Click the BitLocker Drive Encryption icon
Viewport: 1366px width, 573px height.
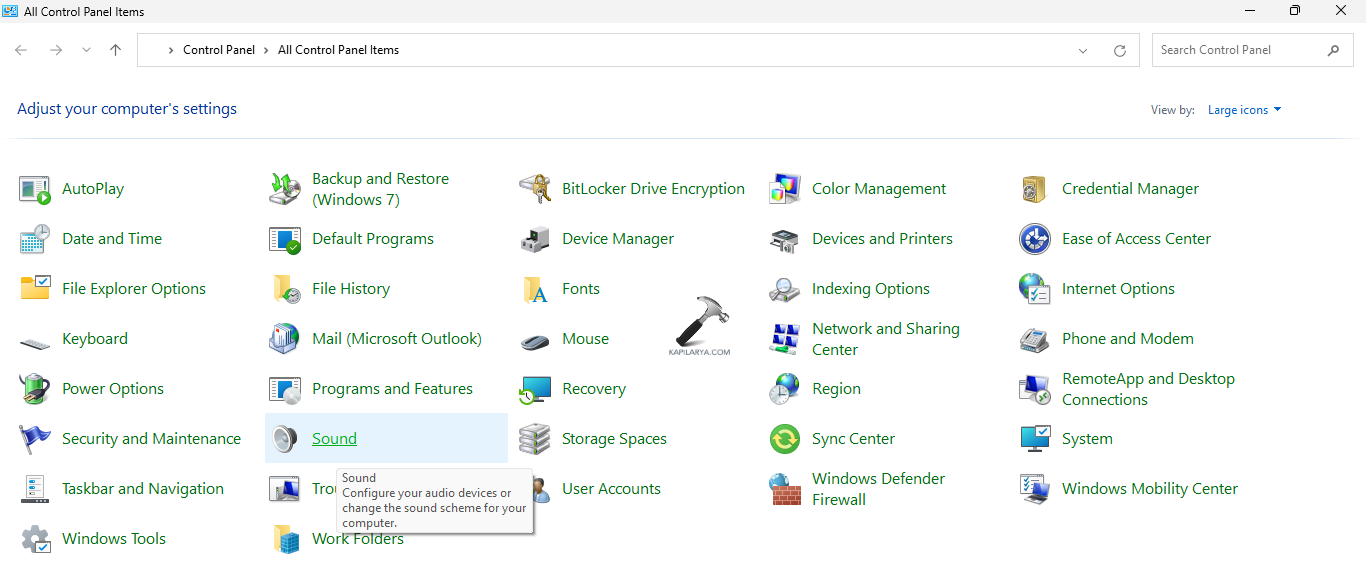[x=535, y=189]
